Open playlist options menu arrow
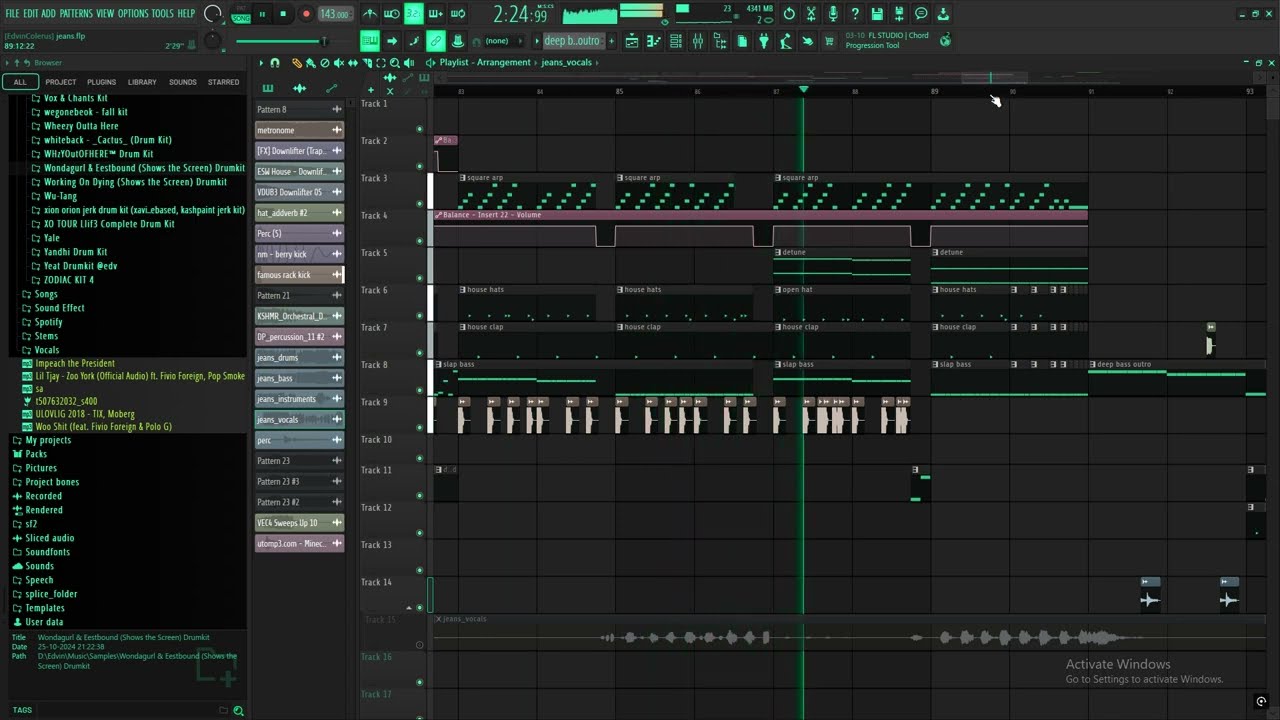 pos(261,63)
